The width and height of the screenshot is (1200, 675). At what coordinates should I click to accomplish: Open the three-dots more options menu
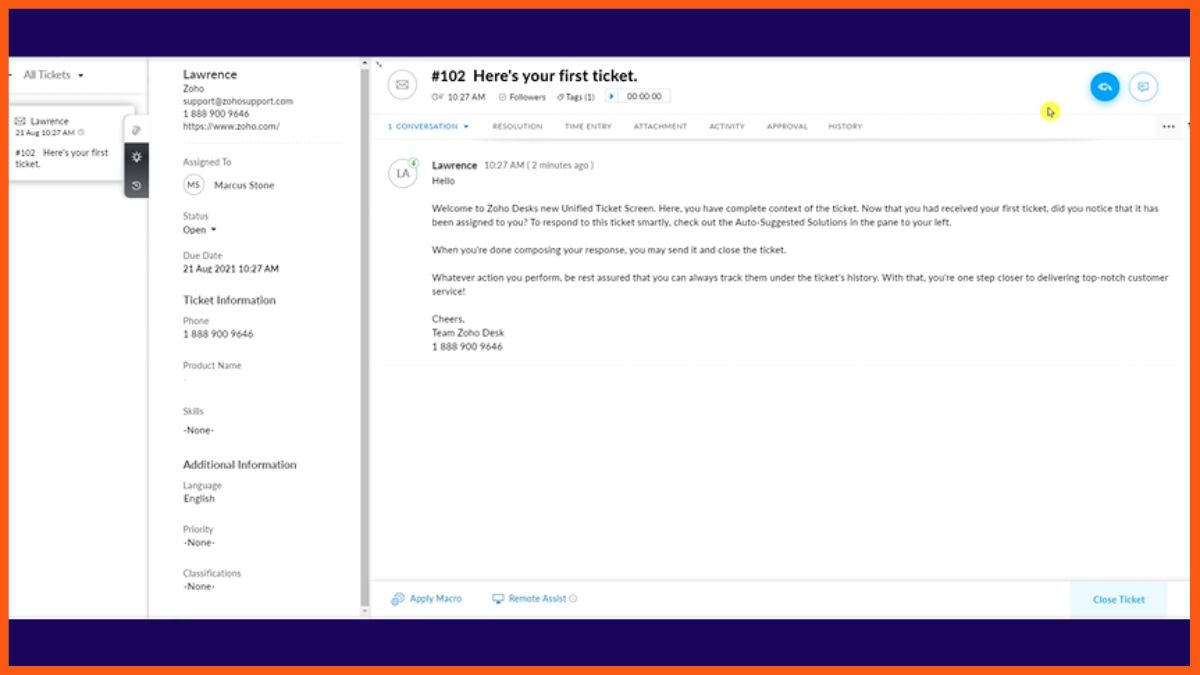1169,127
